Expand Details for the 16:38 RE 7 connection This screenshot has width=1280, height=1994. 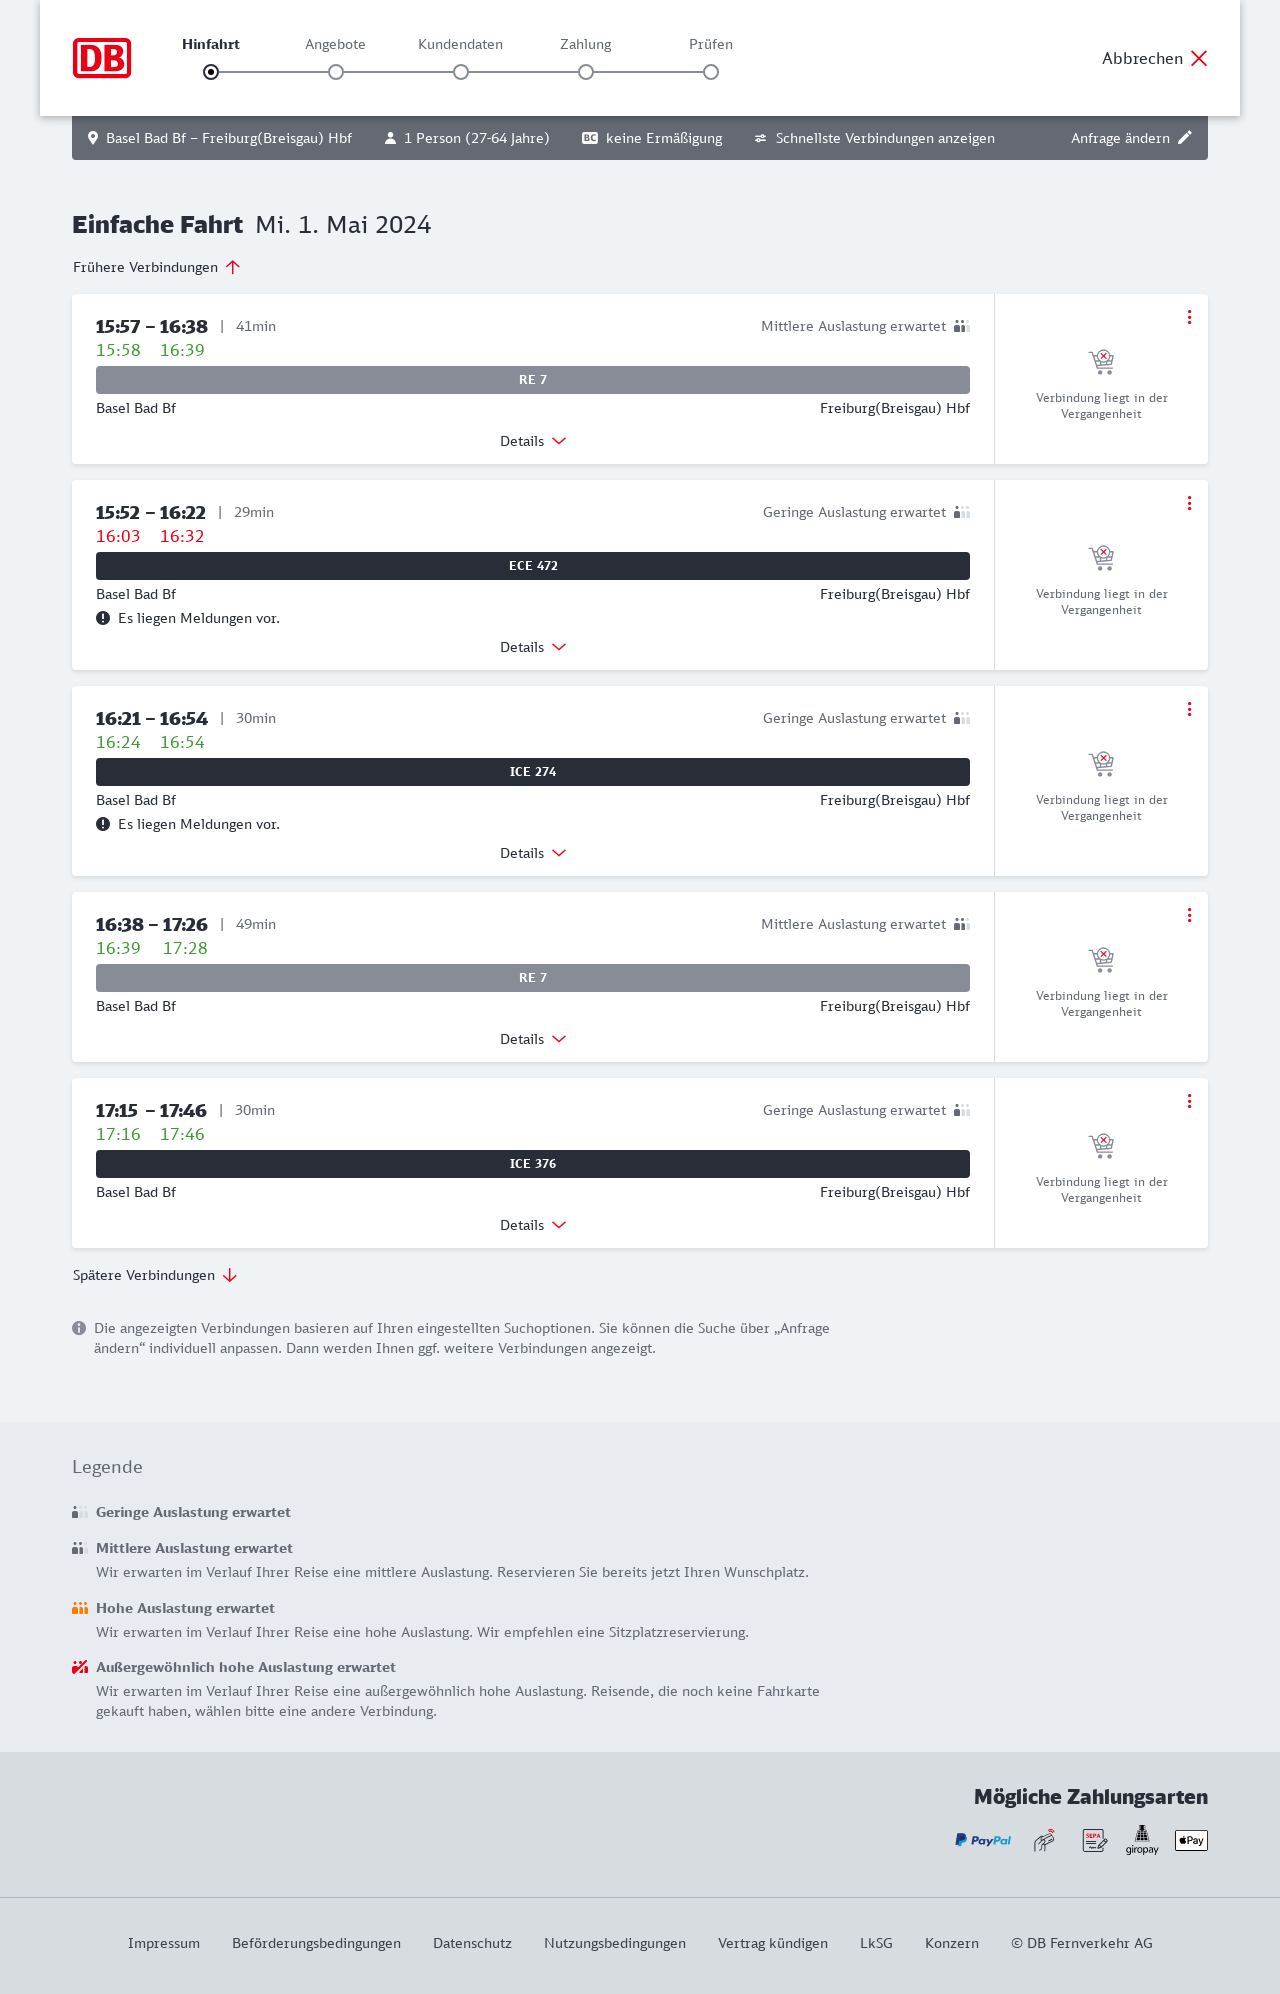533,1039
